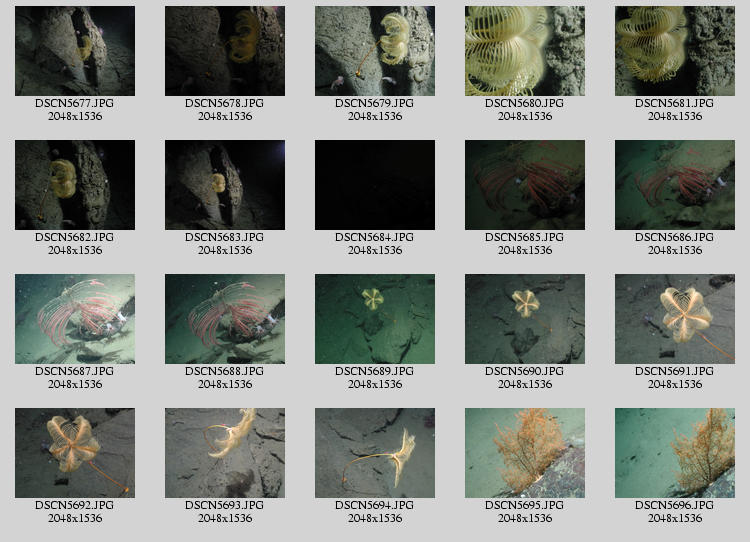Open image DSCN5688.JPG
The width and height of the screenshot is (750, 542).
(225, 319)
